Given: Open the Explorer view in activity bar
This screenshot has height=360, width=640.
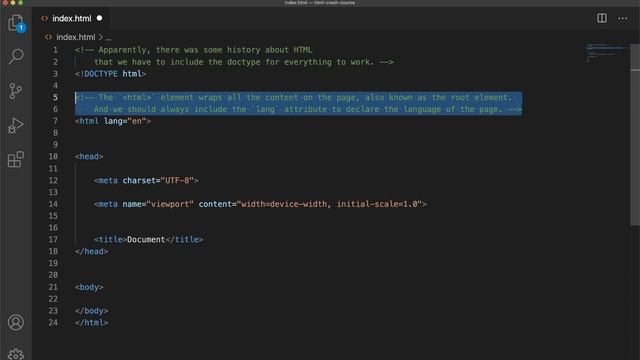Looking at the screenshot, I should click(16, 23).
